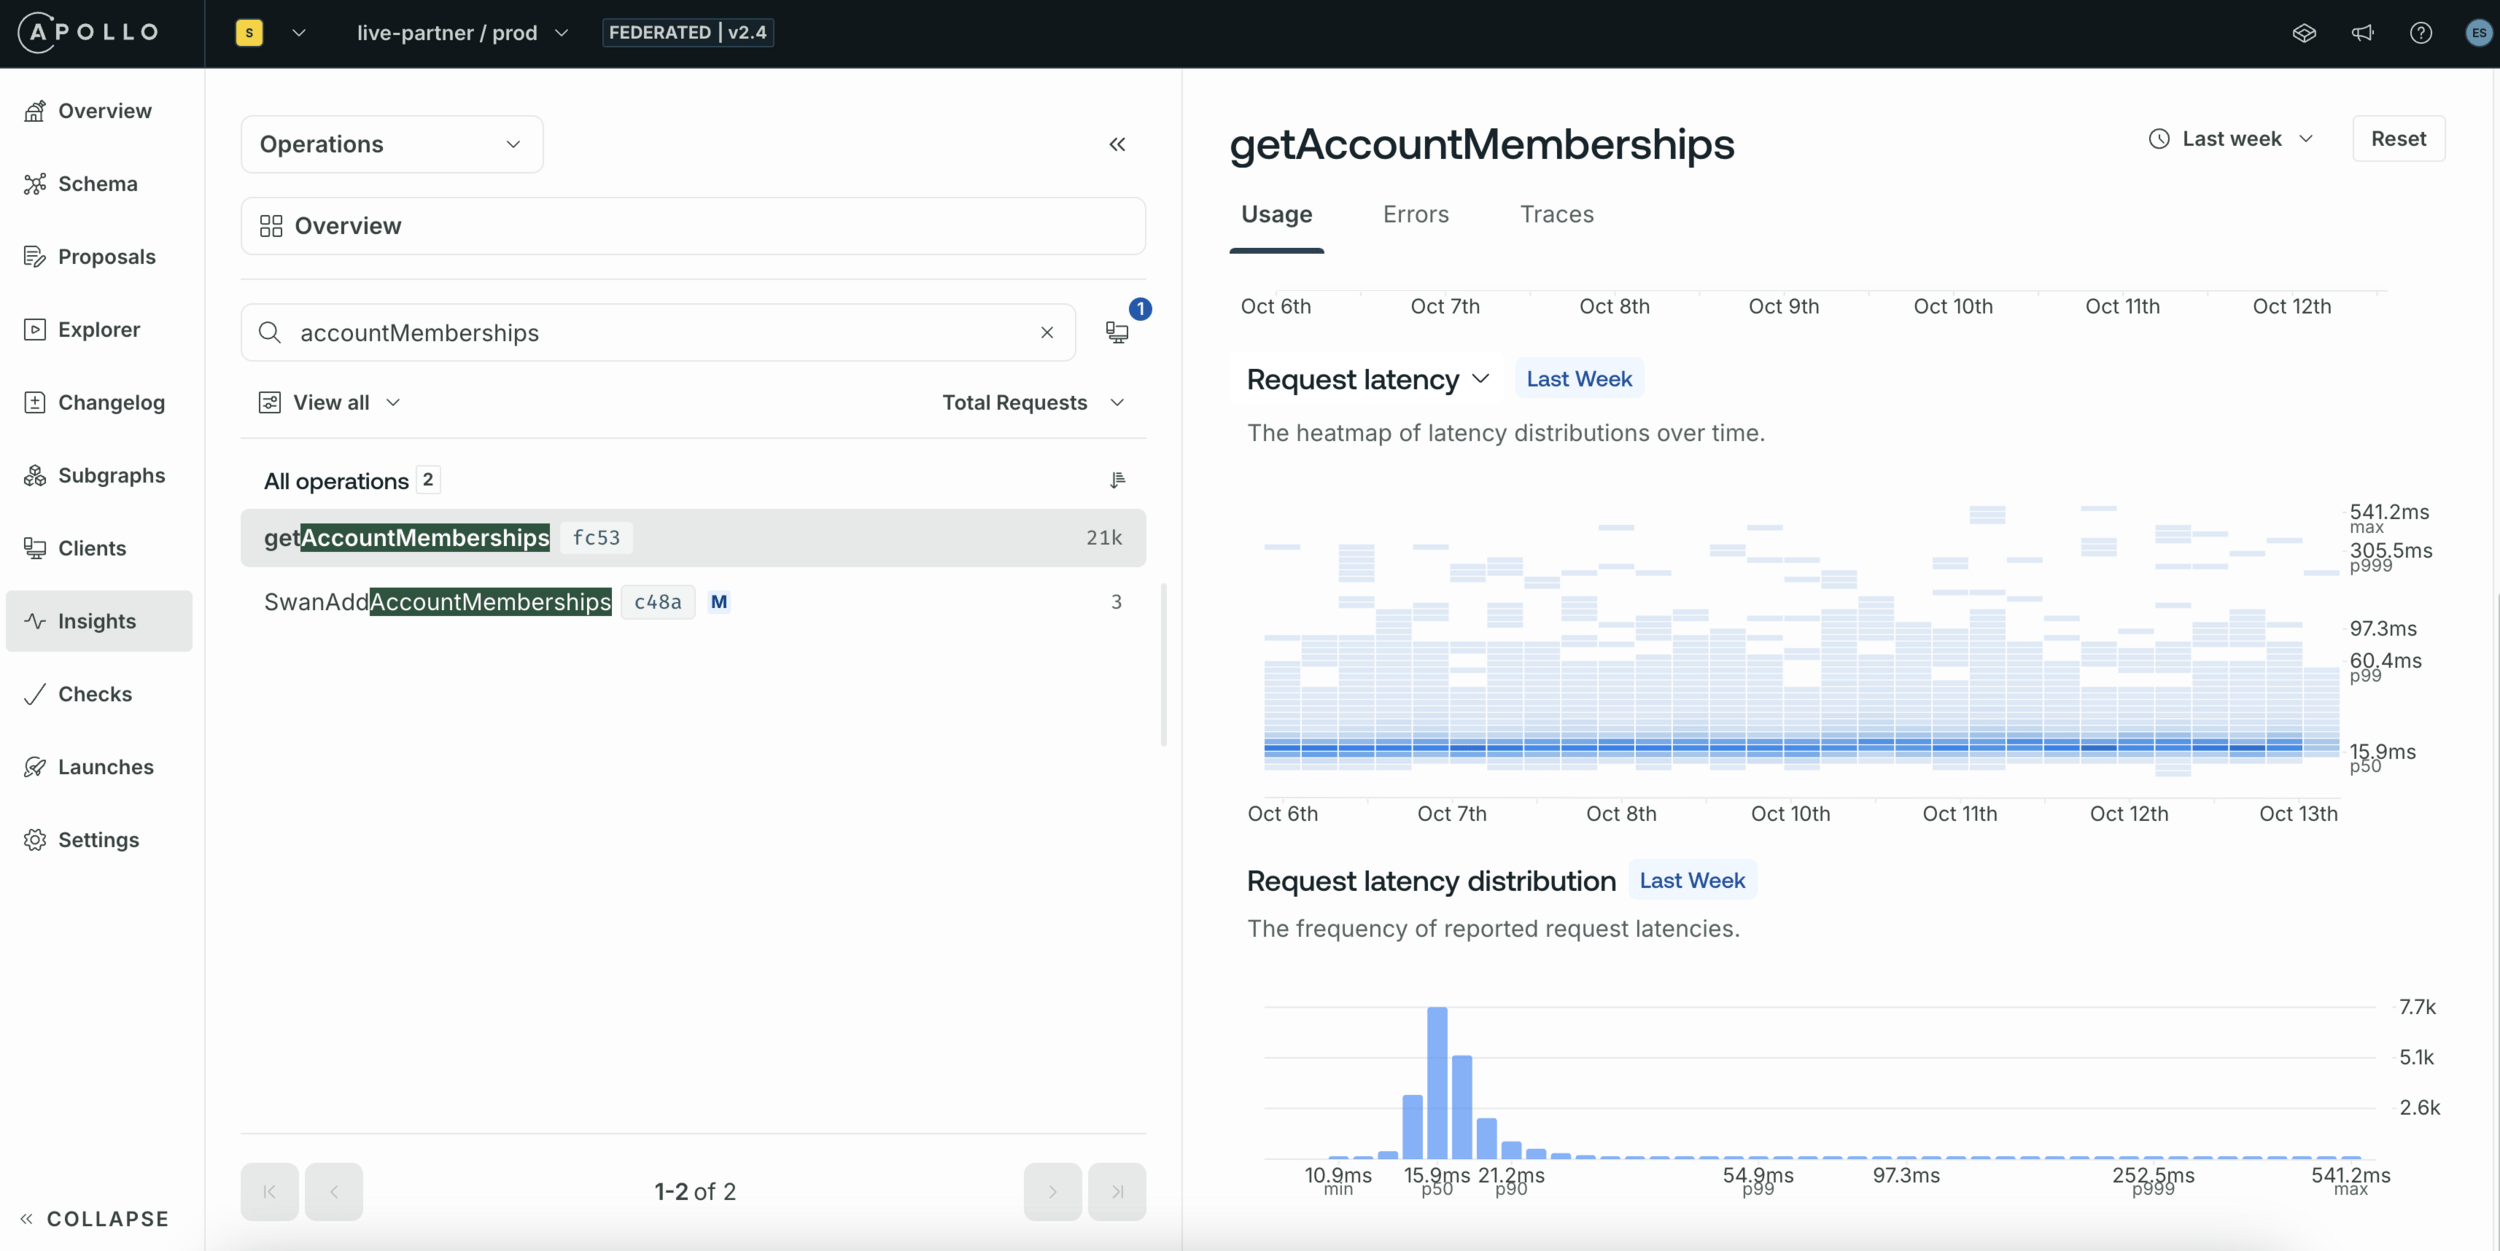The height and width of the screenshot is (1251, 2500).
Task: Open the Last week time range dropdown
Action: tap(2231, 139)
